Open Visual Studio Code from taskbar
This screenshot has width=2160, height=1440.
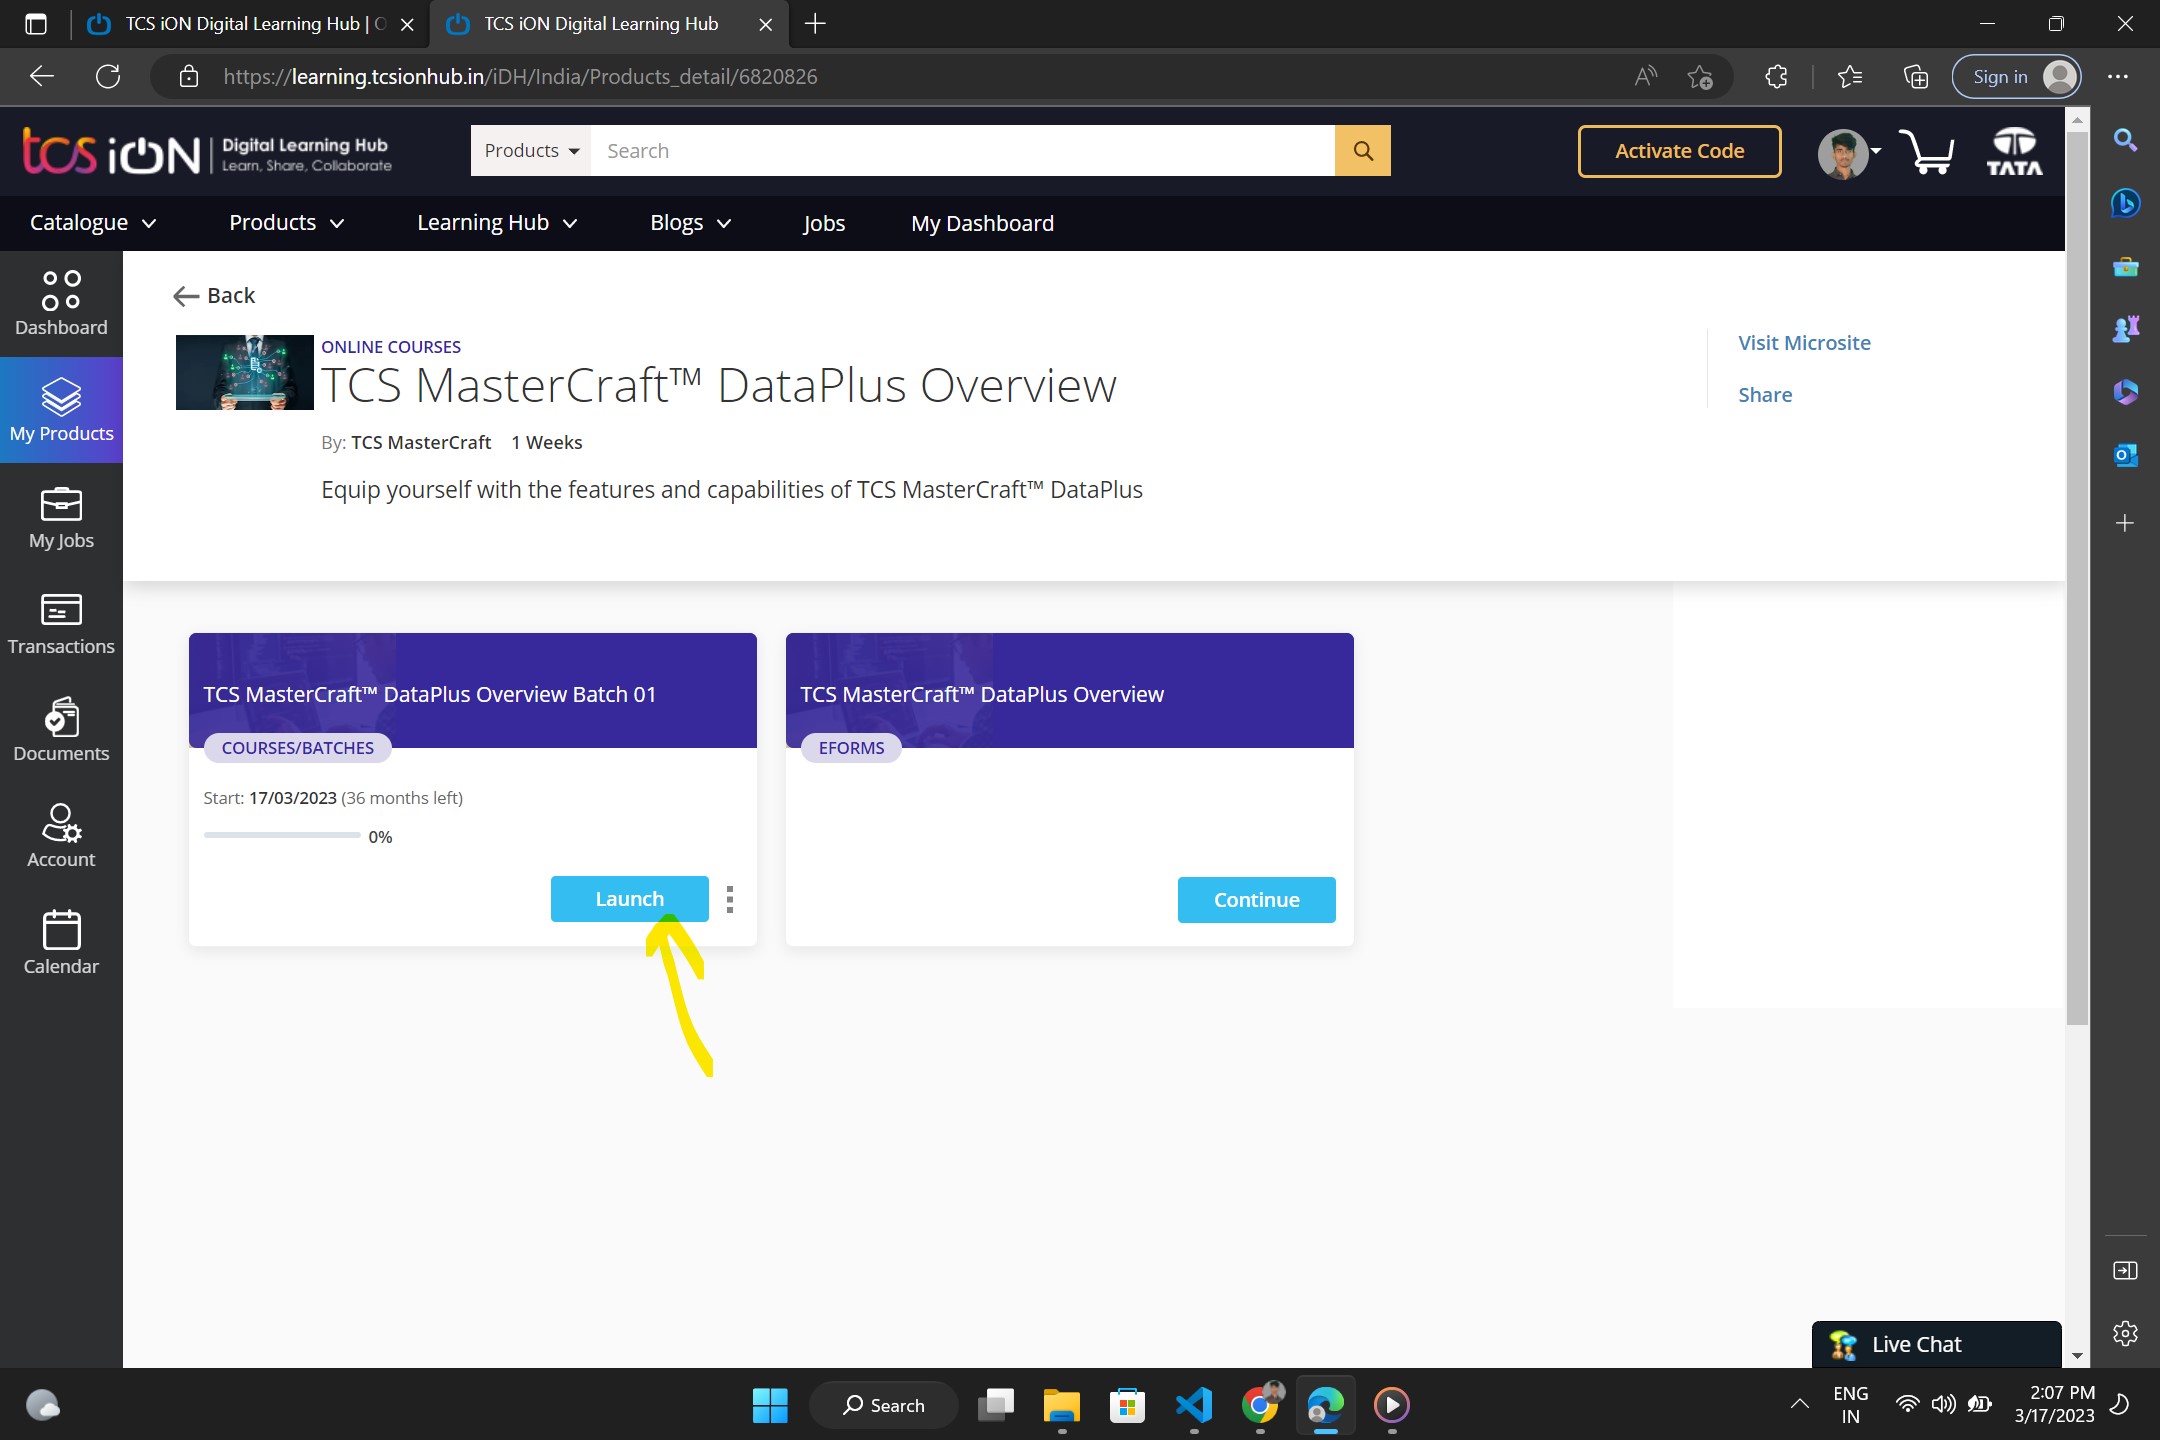[1194, 1405]
